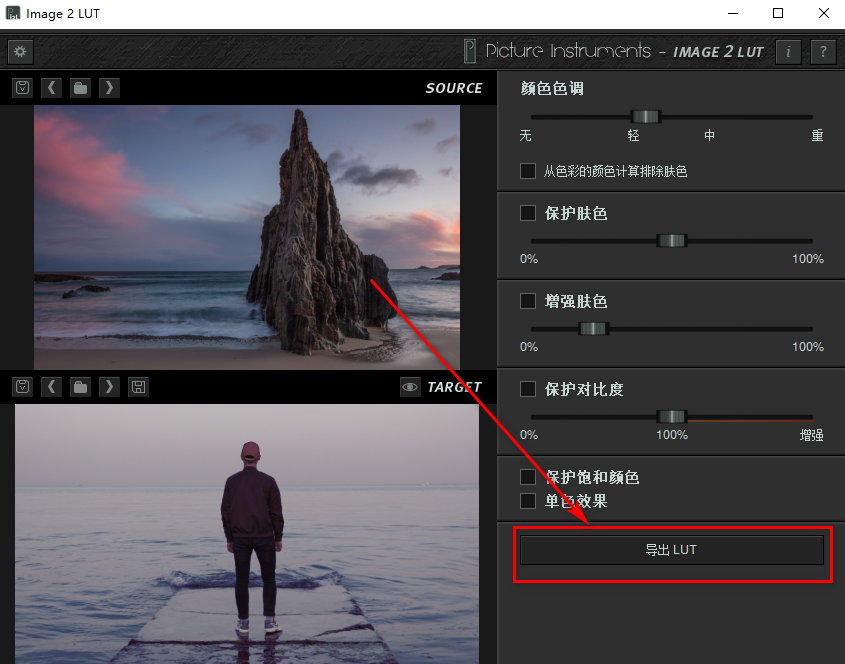Go to previous image in SOURCE panel
Image resolution: width=845 pixels, height=664 pixels.
(51, 87)
